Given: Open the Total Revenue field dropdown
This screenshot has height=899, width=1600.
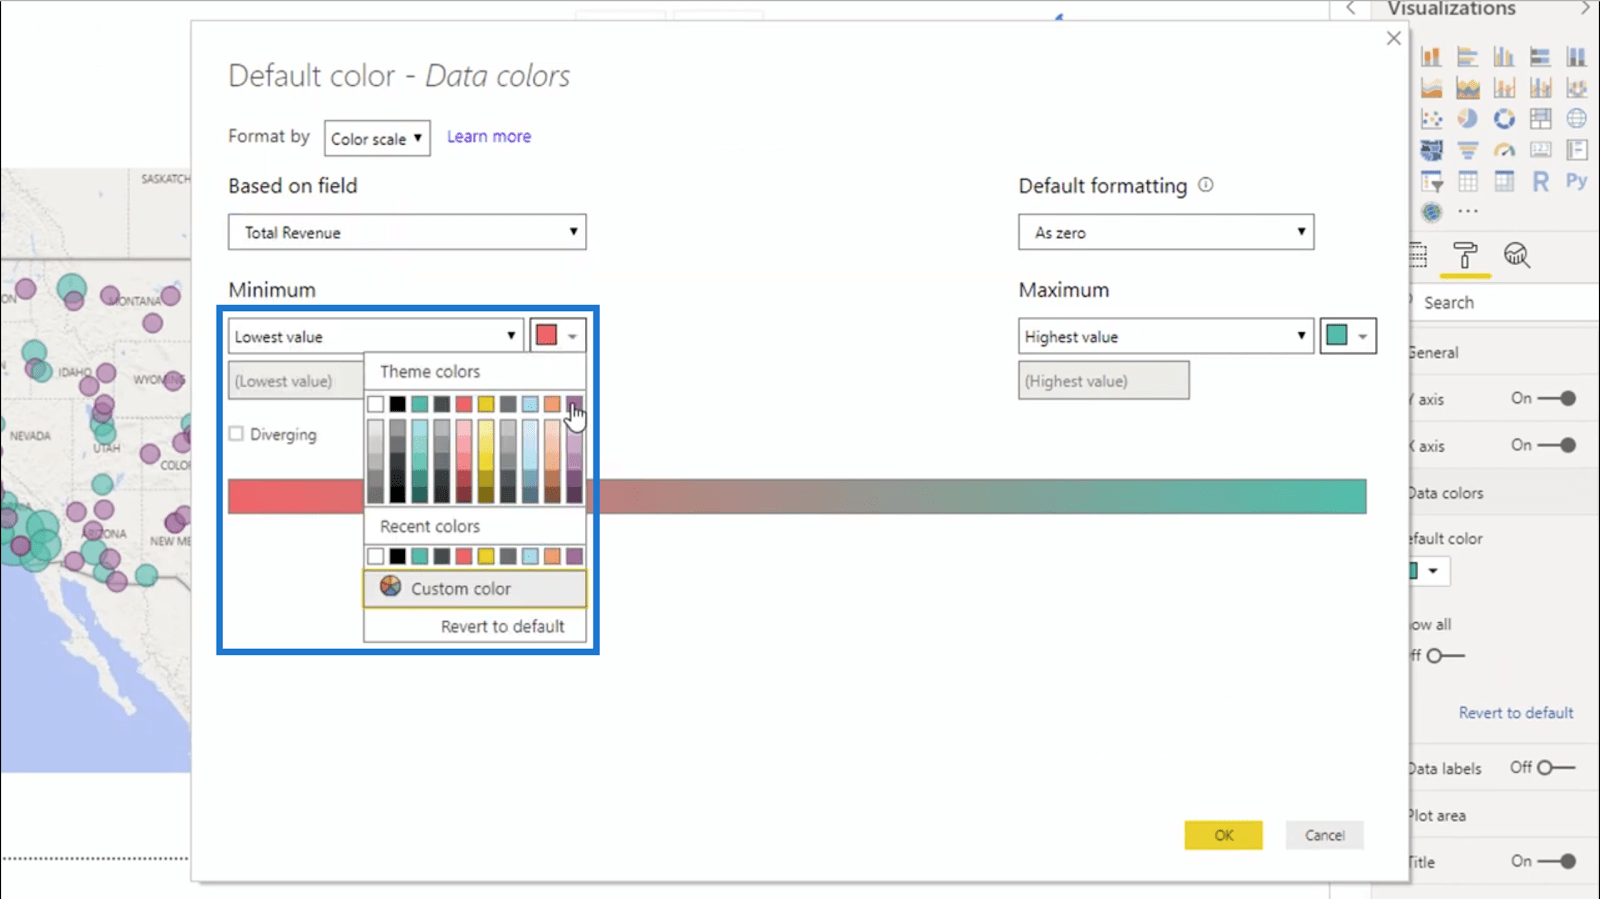Looking at the screenshot, I should (407, 232).
